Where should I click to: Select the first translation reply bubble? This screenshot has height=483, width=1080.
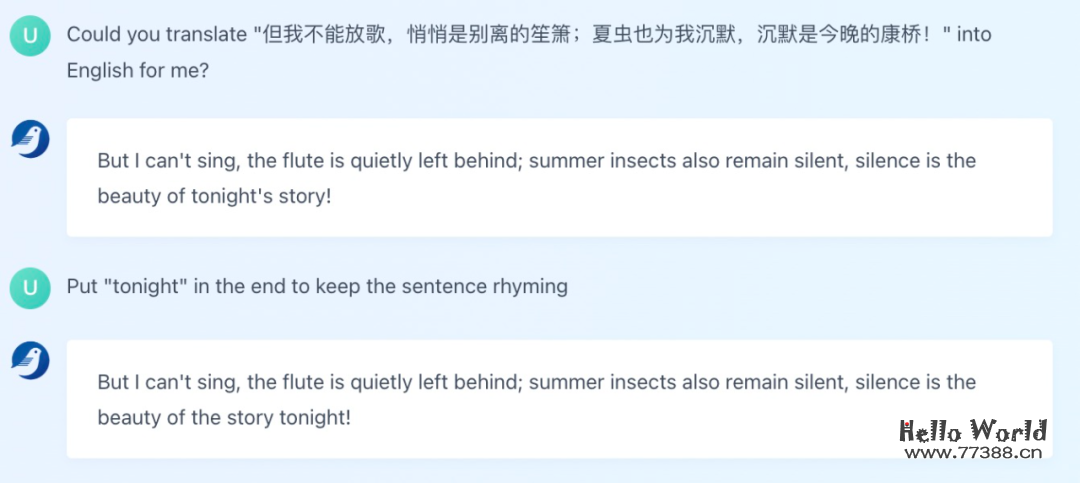coord(559,178)
